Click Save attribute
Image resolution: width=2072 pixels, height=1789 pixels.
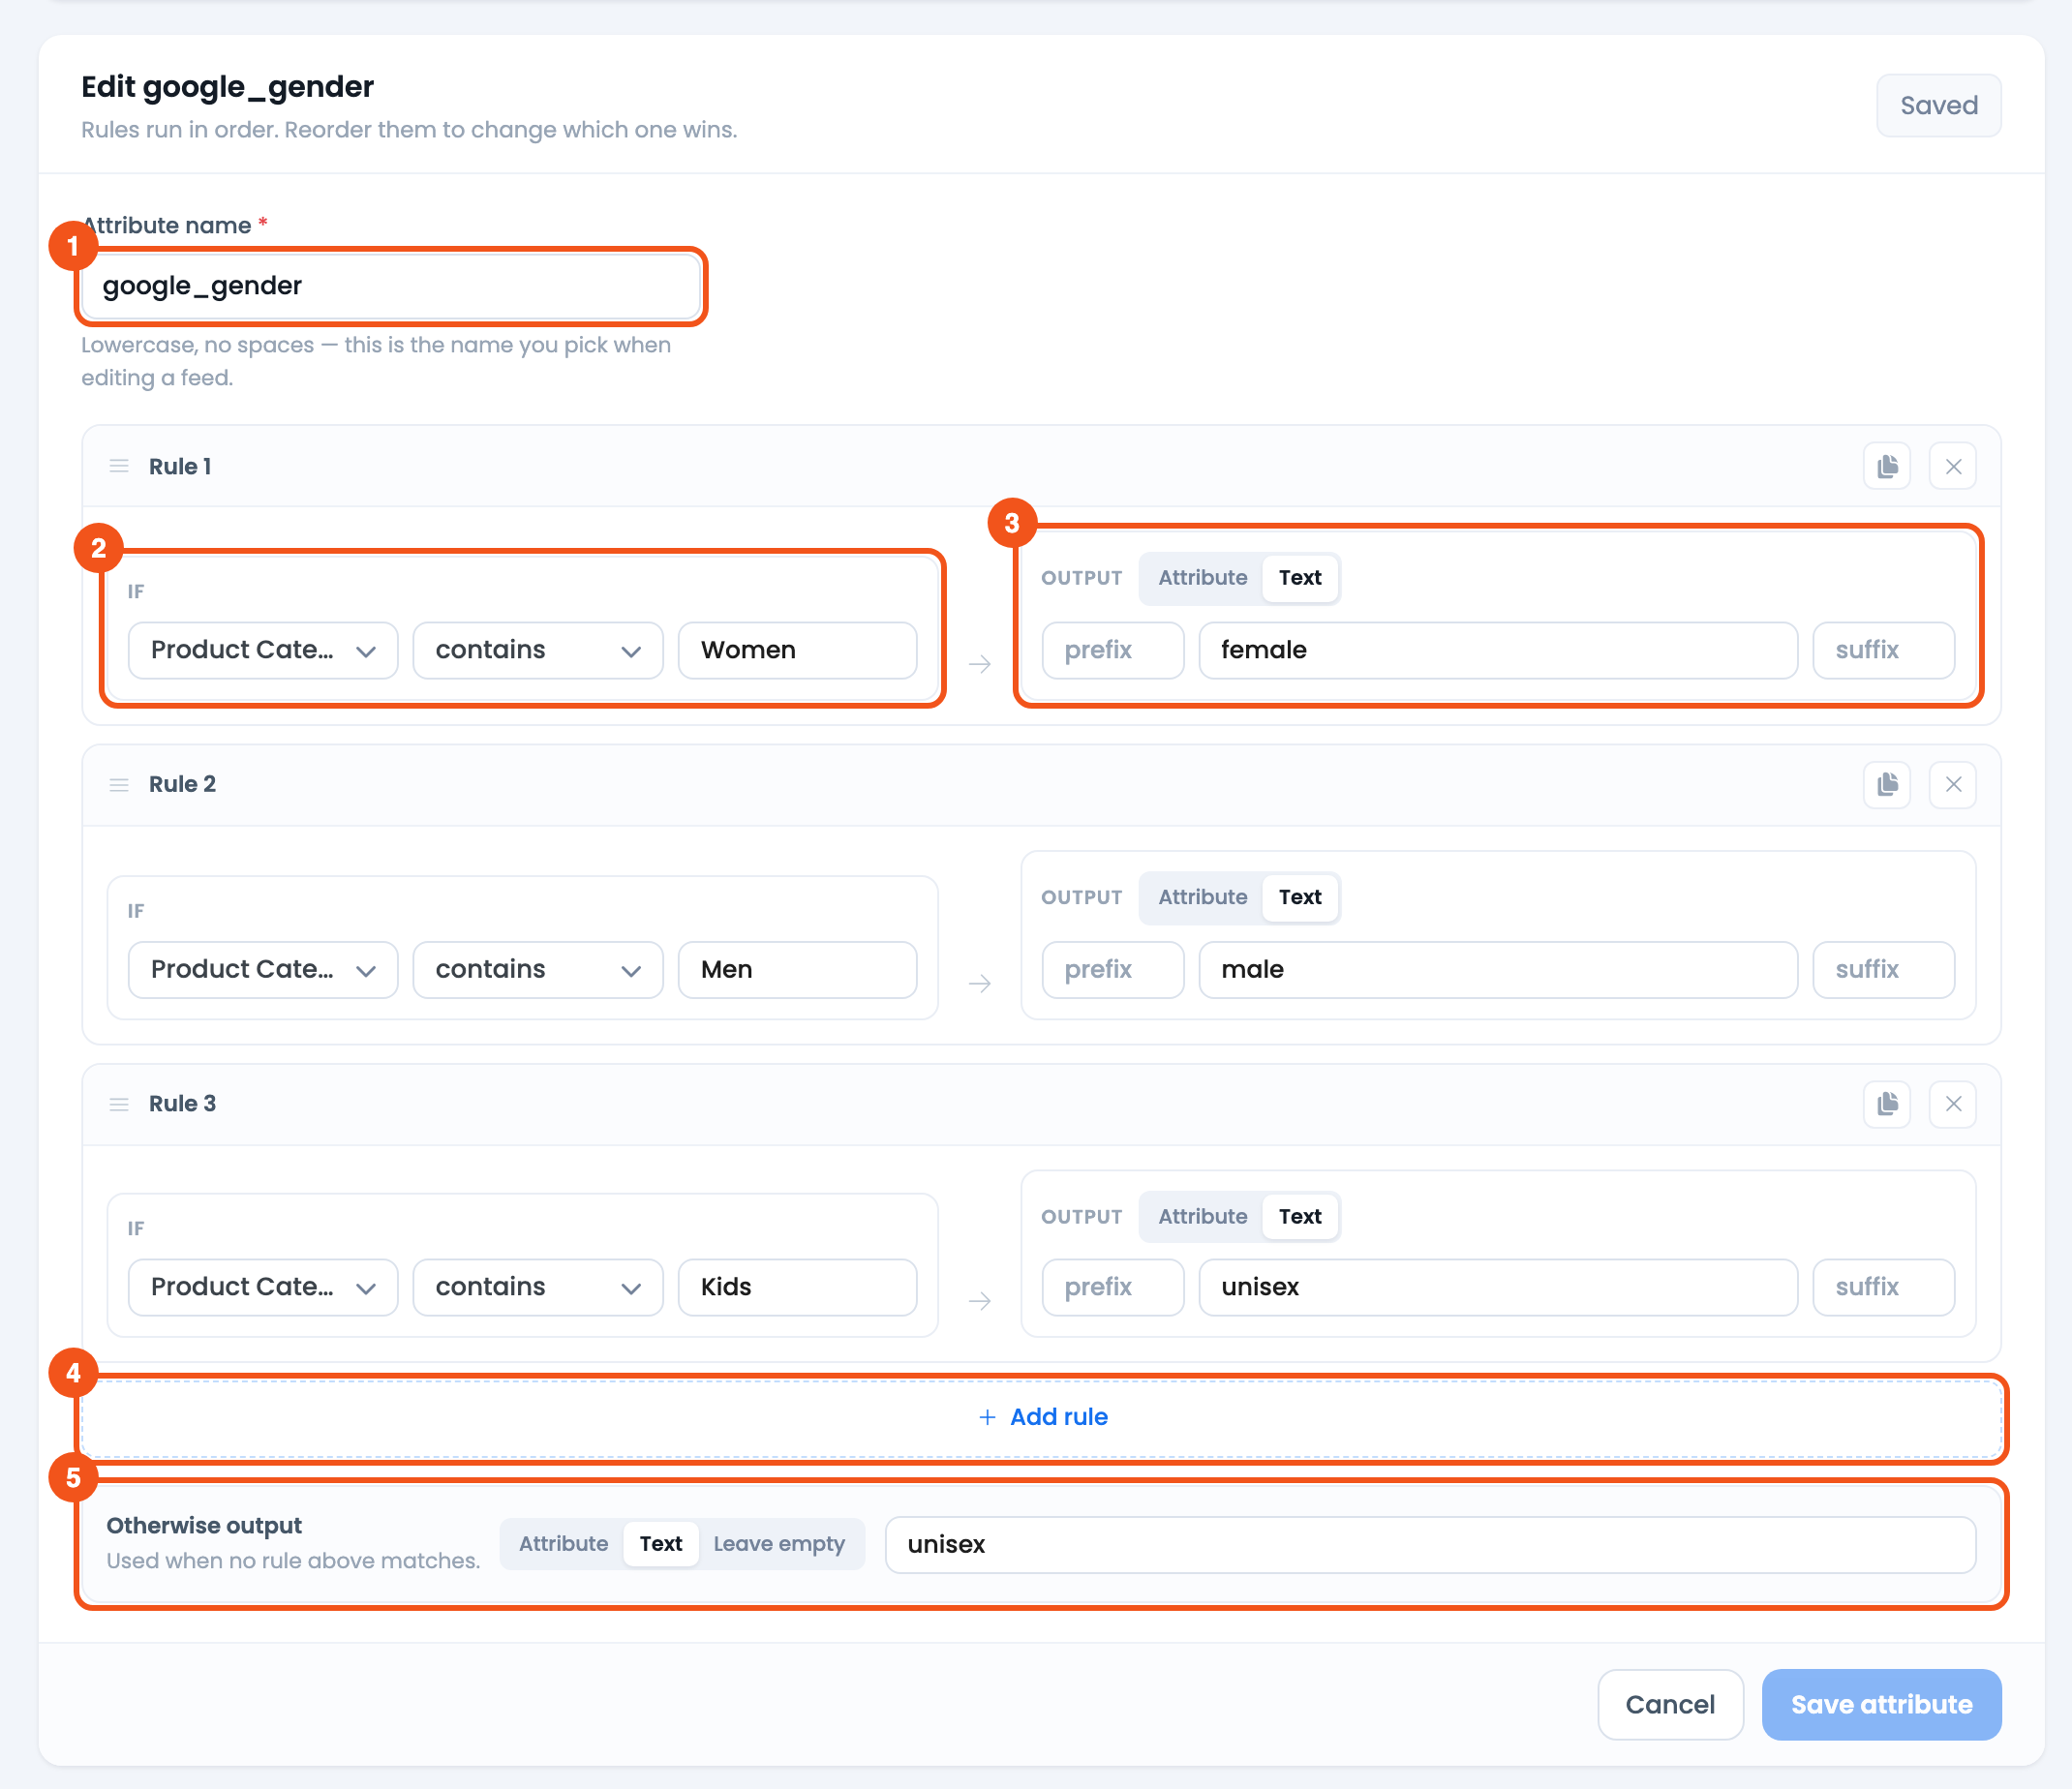click(x=1881, y=1704)
